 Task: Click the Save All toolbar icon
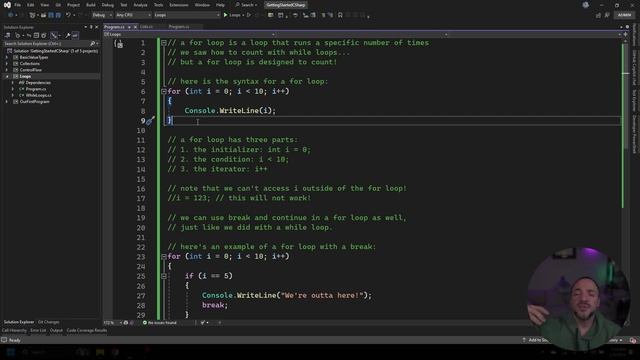pyautogui.click(x=58, y=15)
